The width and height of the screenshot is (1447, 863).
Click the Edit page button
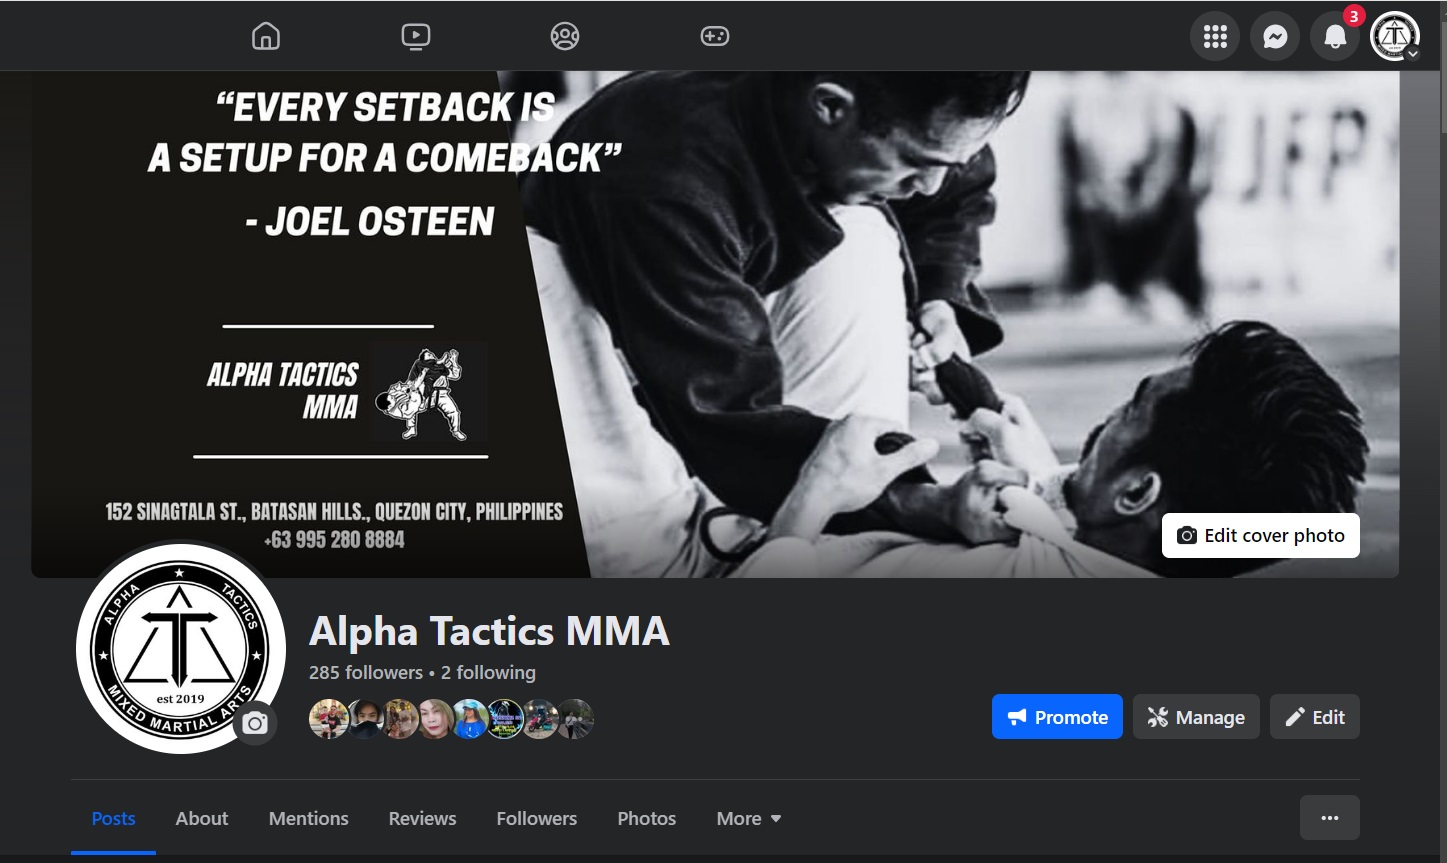1315,717
